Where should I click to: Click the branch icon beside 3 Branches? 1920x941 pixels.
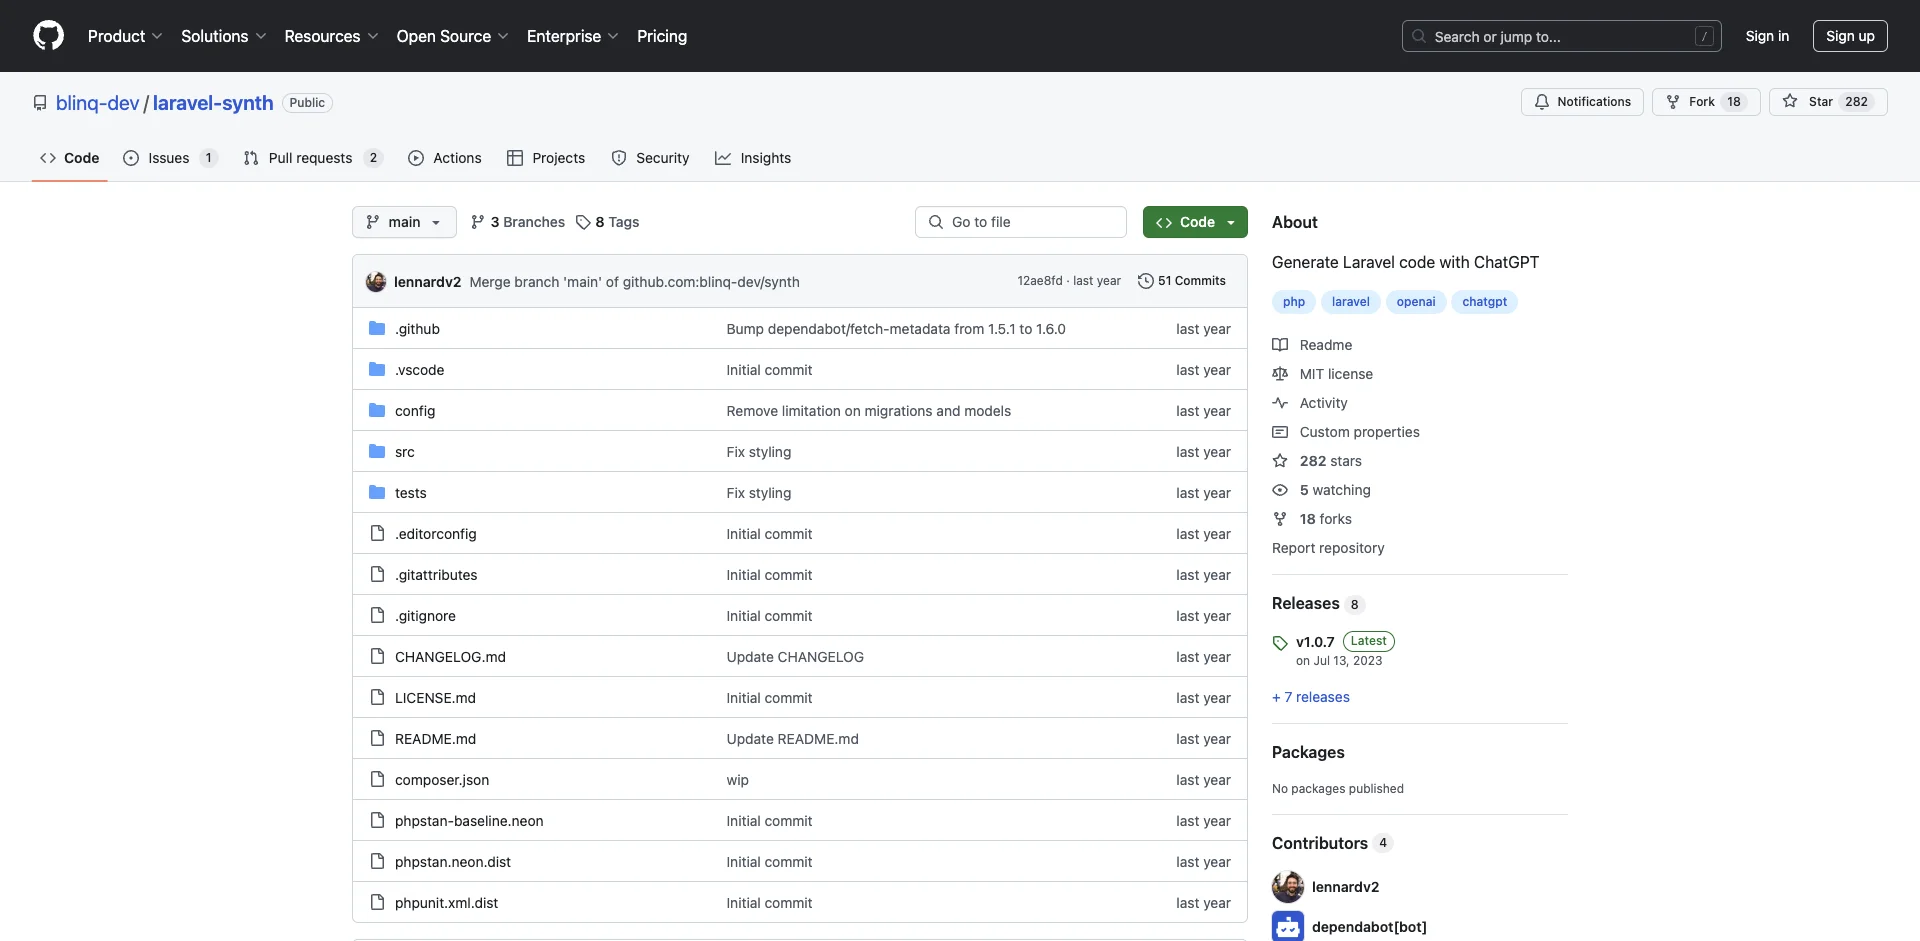tap(478, 222)
